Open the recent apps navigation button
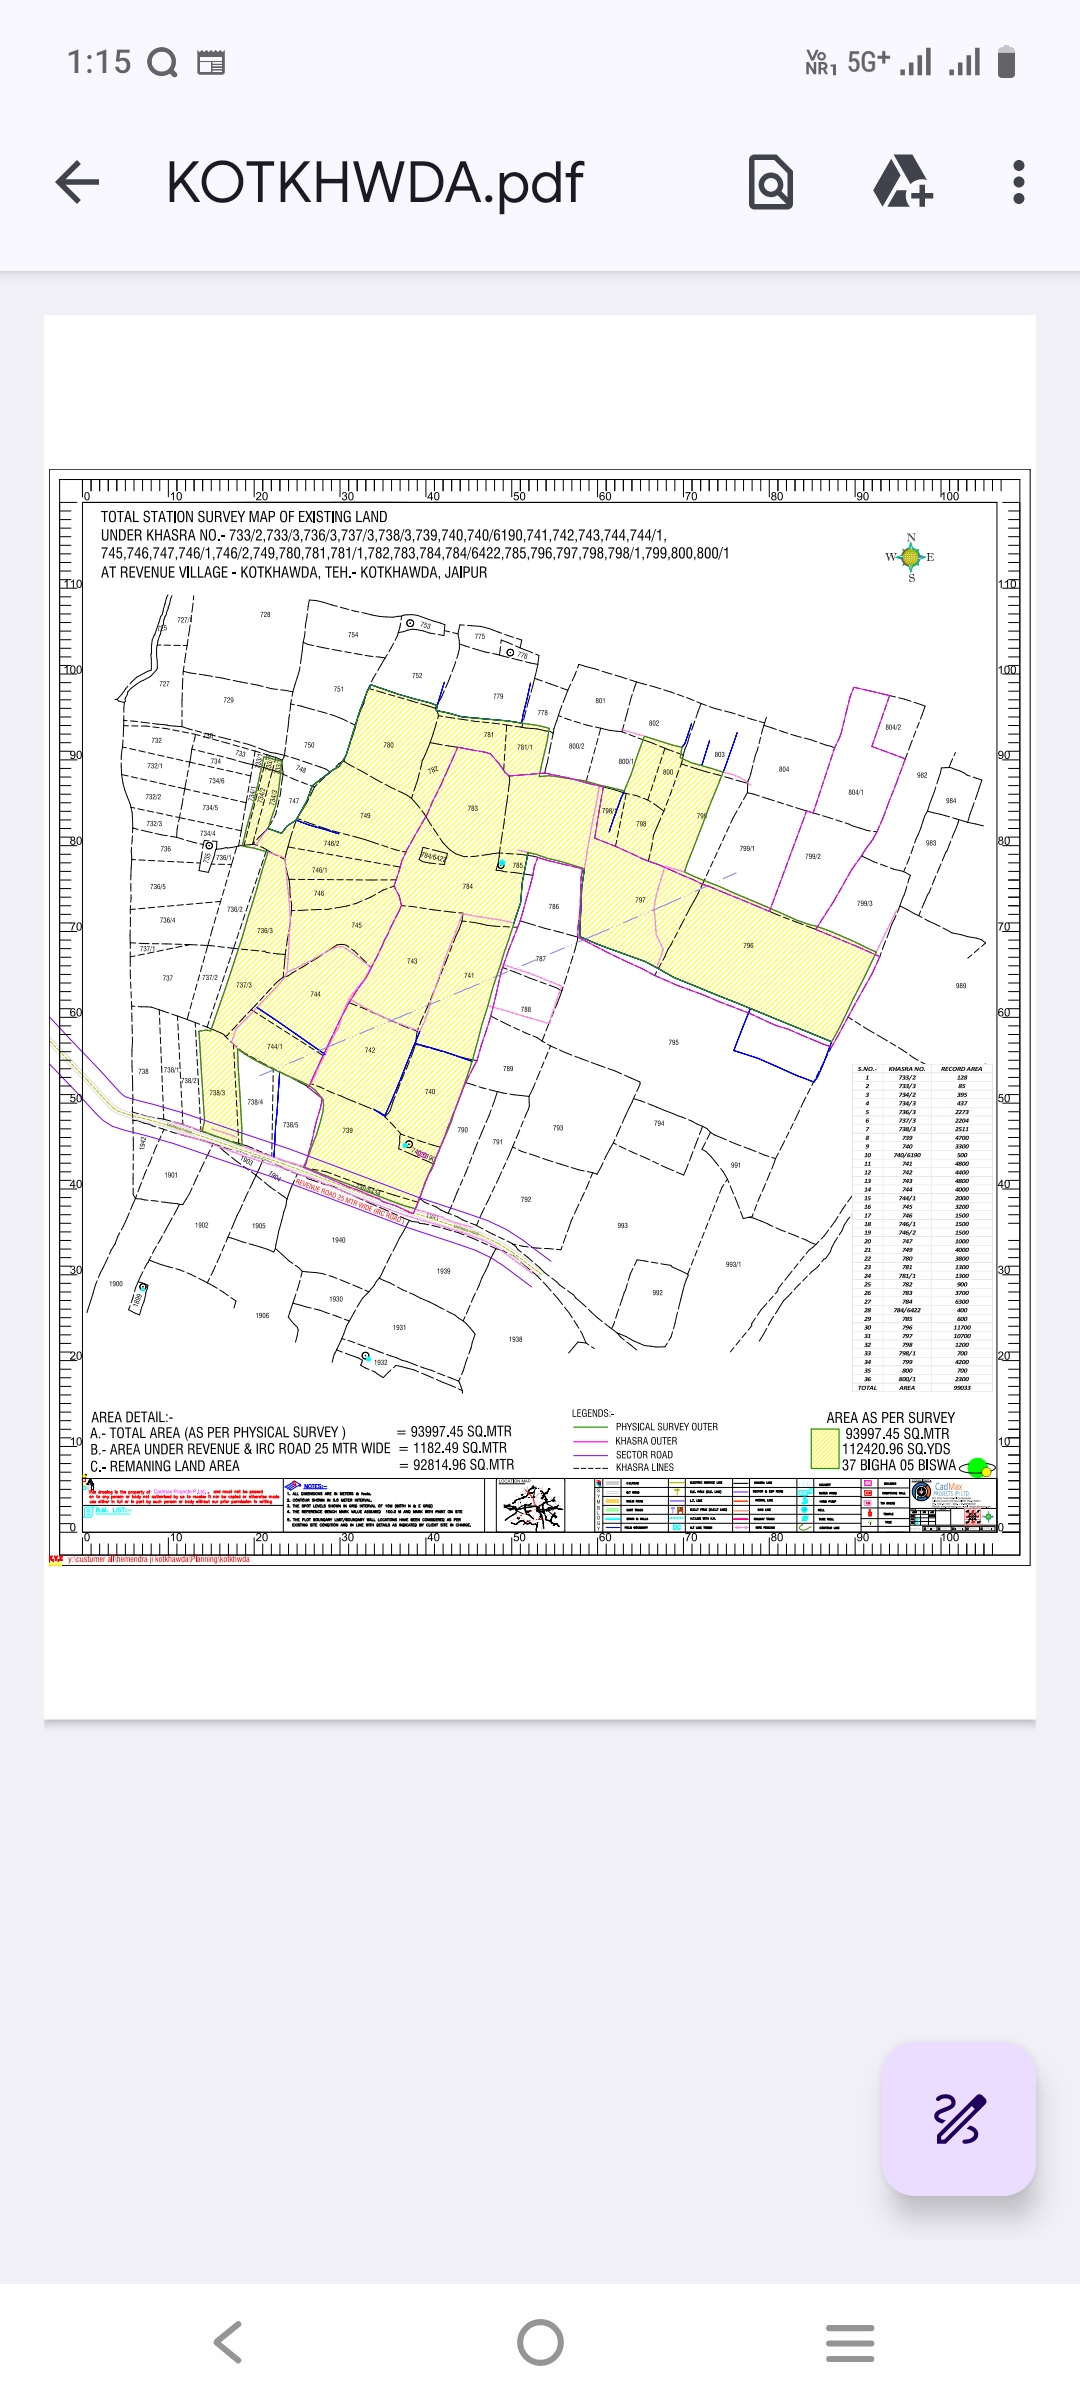 [850, 2342]
